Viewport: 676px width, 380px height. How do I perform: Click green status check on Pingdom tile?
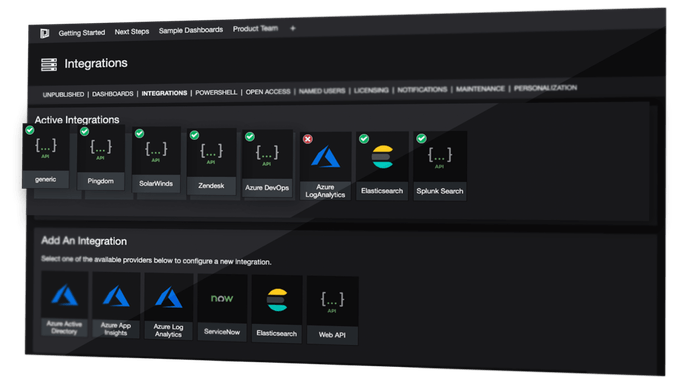click(84, 131)
